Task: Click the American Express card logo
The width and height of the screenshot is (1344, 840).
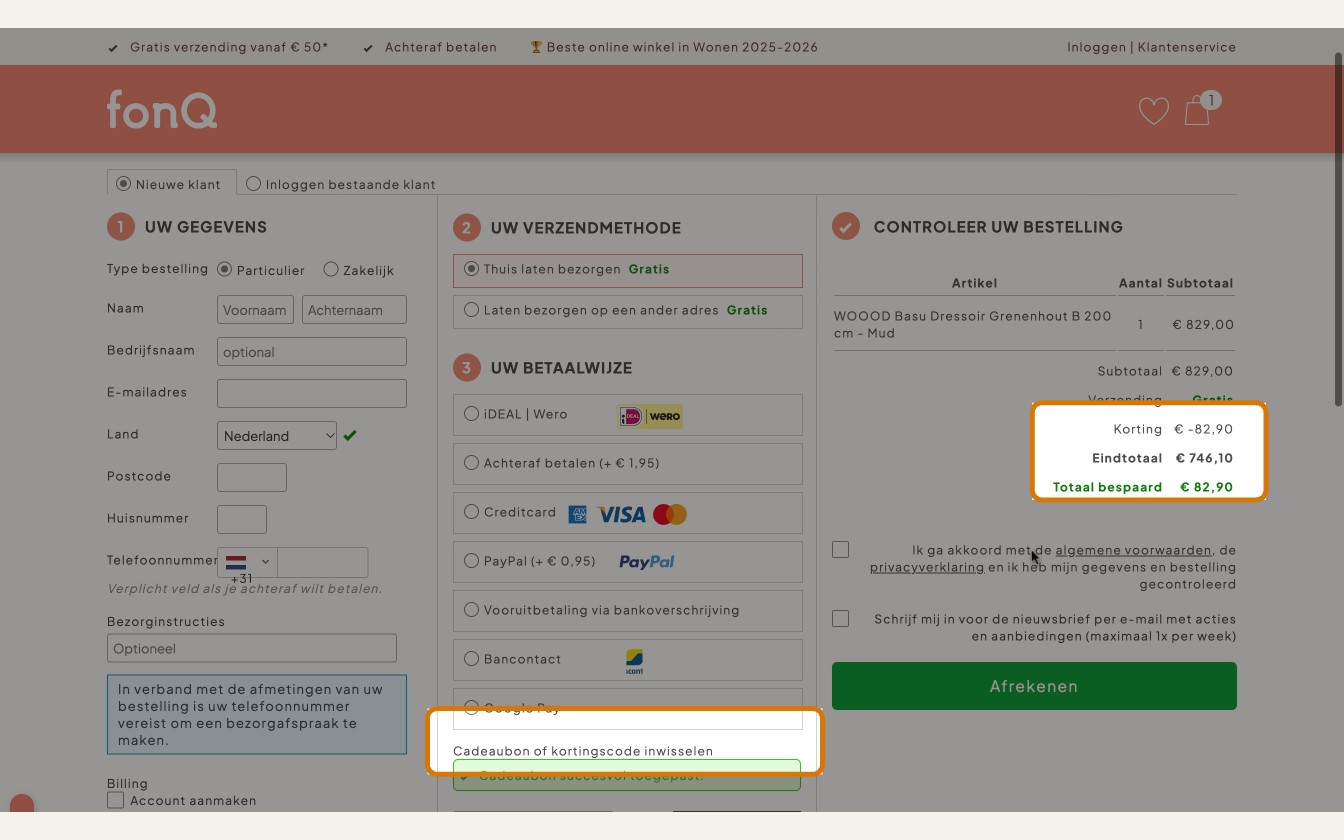Action: point(577,514)
